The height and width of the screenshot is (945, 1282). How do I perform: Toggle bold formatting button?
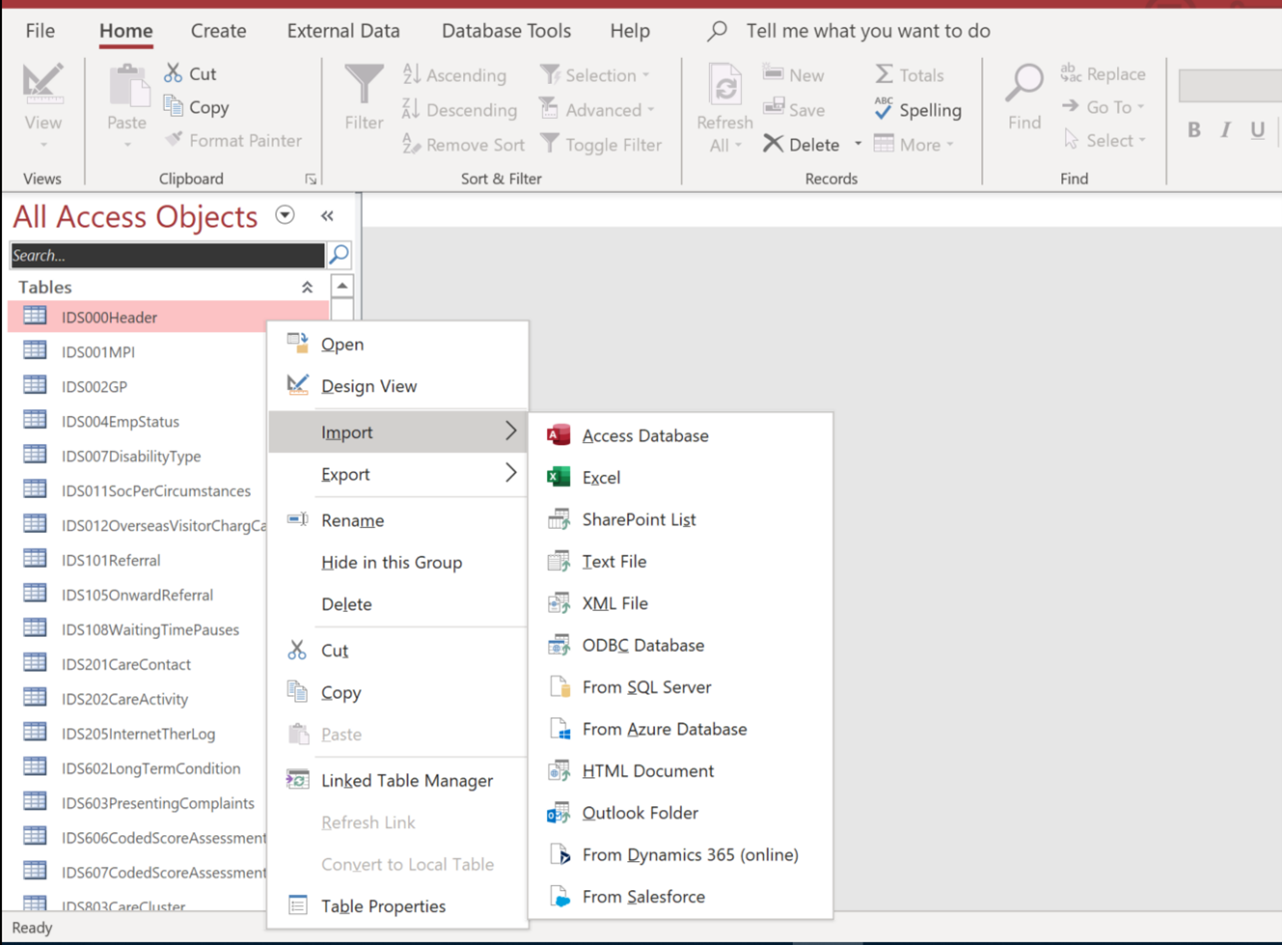coord(1194,130)
